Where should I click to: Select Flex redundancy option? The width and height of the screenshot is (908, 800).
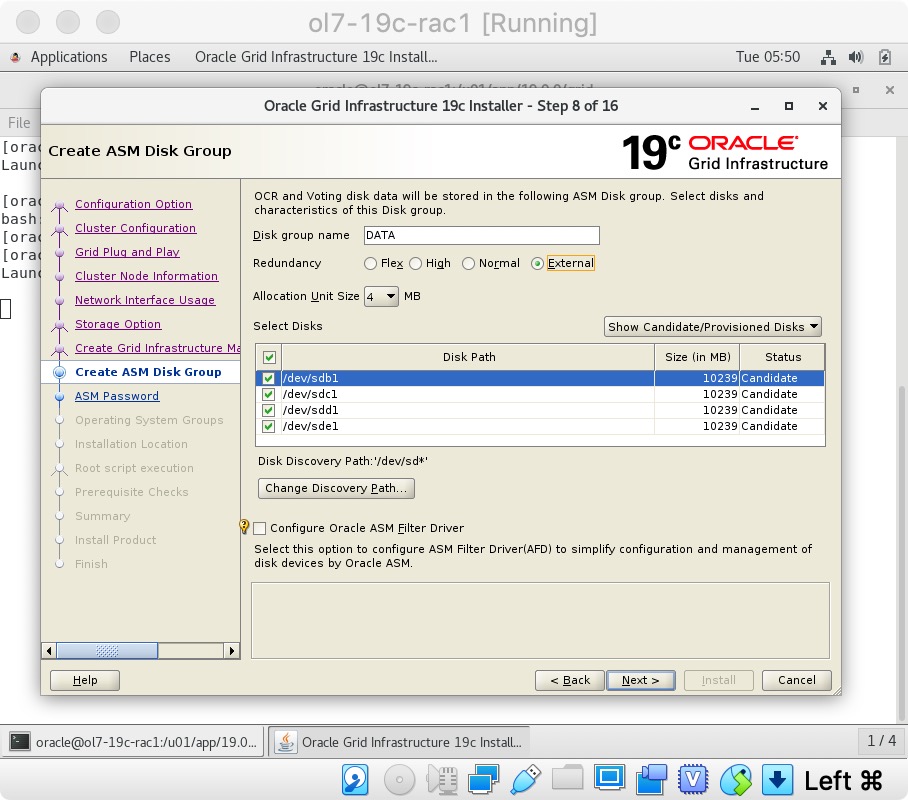point(370,264)
